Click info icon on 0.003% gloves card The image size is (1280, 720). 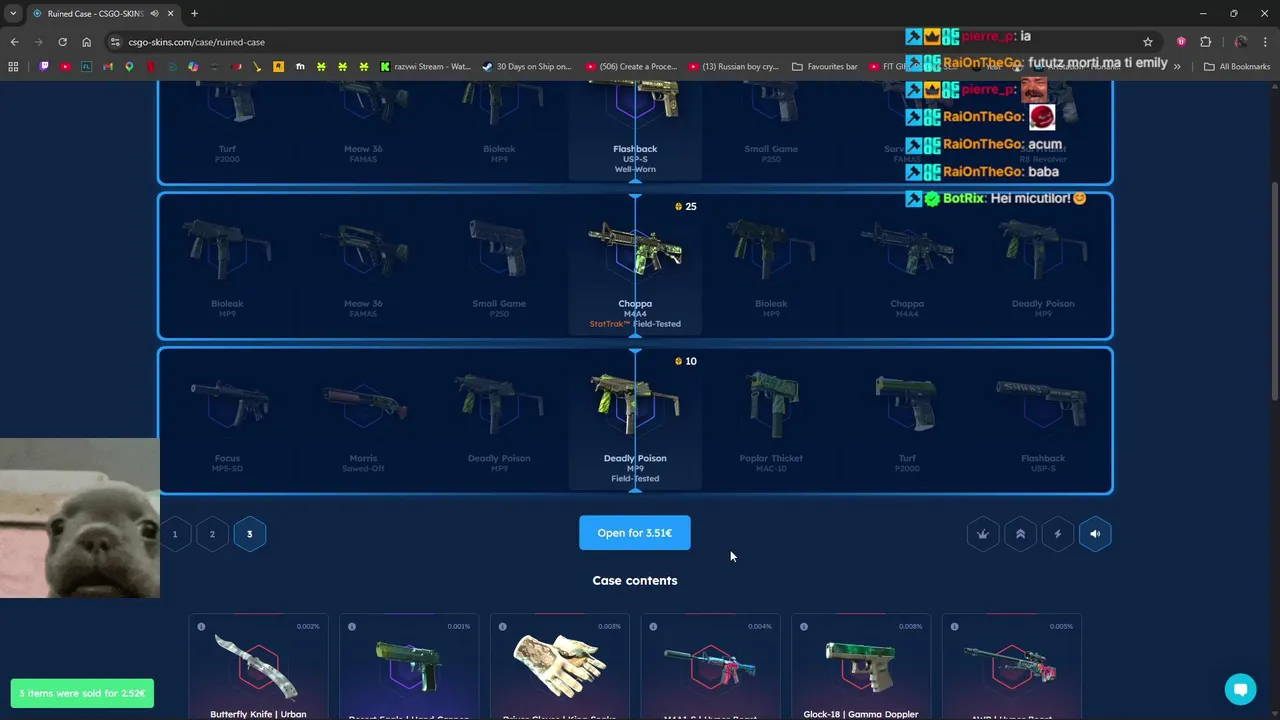click(x=503, y=627)
